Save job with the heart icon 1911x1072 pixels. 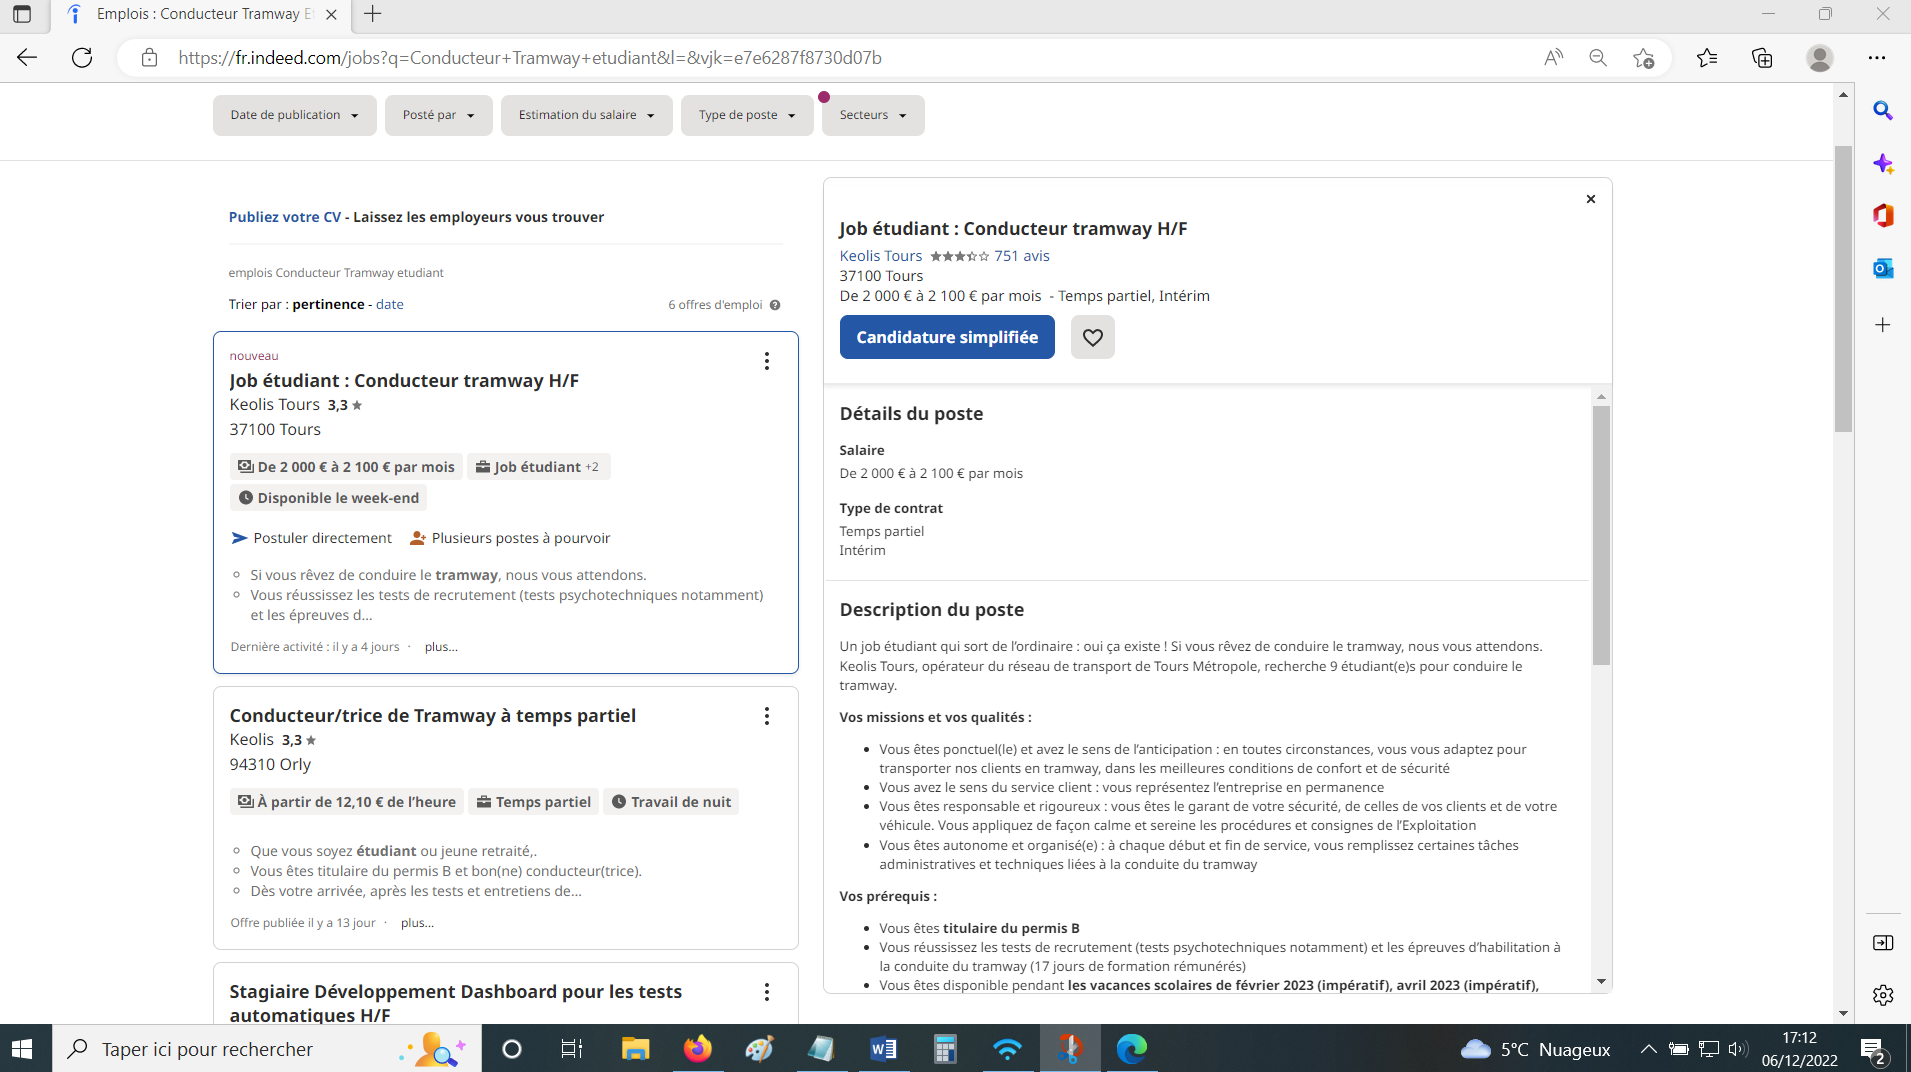(1092, 337)
